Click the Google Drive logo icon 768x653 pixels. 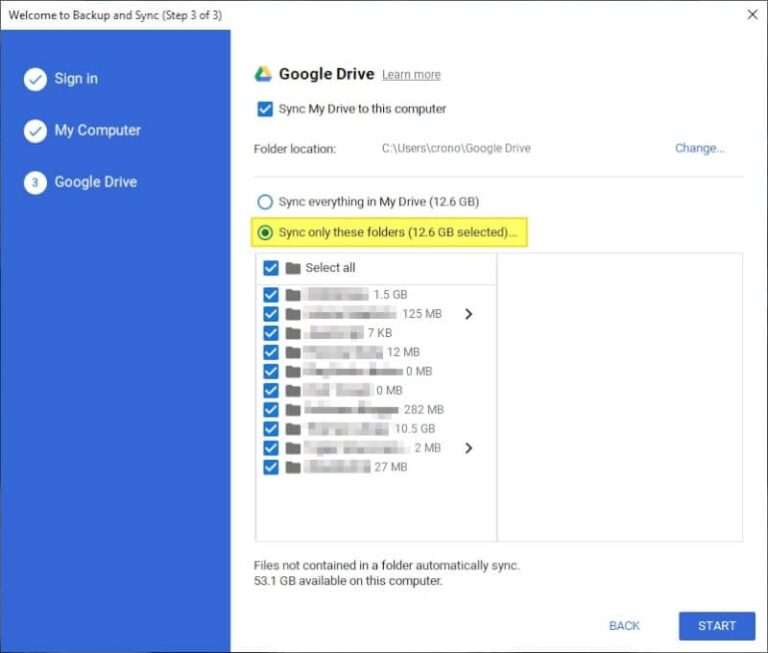pyautogui.click(x=263, y=74)
